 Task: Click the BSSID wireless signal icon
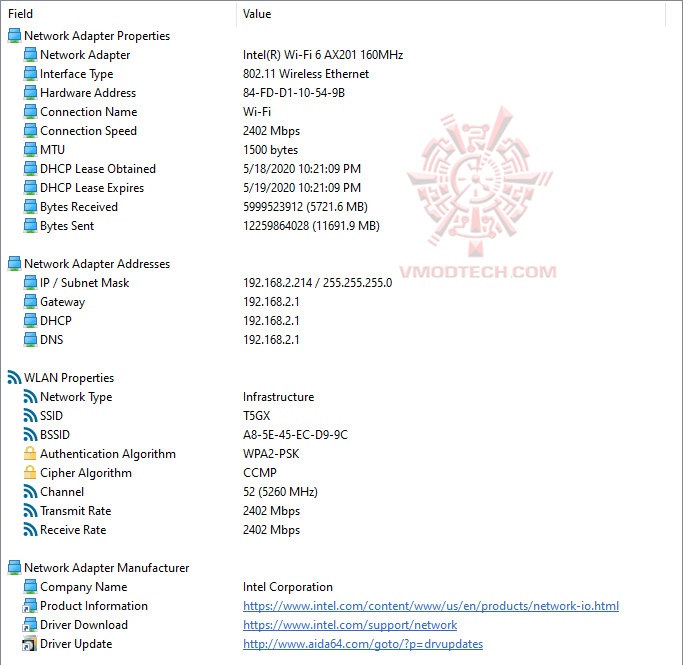(30, 435)
